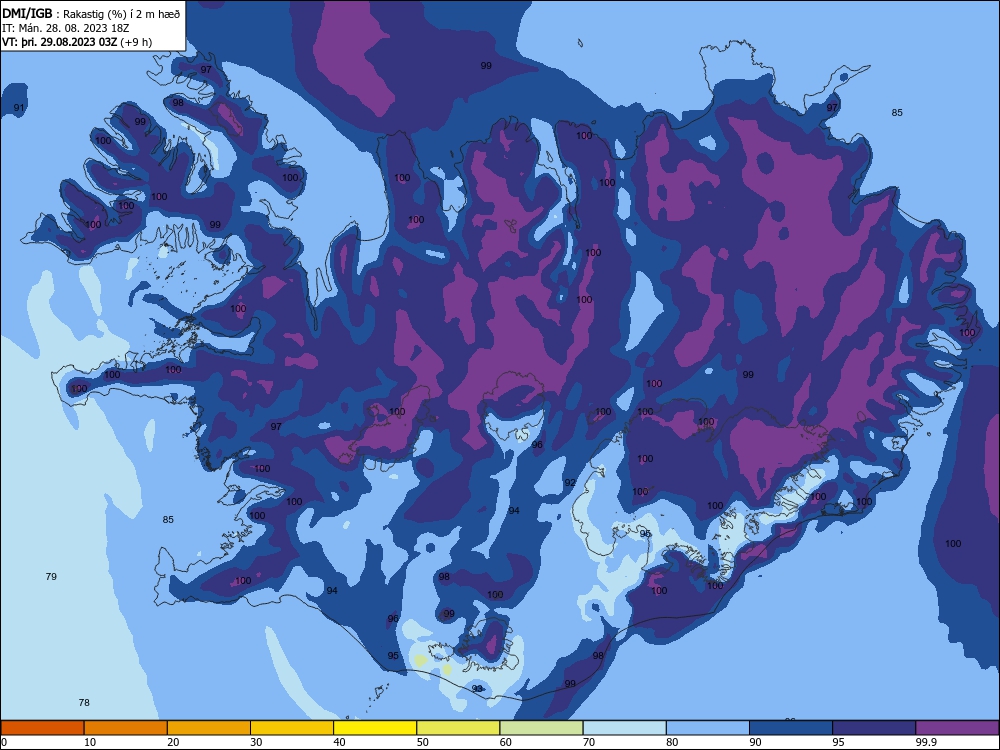
Task: Click the legend scale label 90
Action: (x=755, y=742)
